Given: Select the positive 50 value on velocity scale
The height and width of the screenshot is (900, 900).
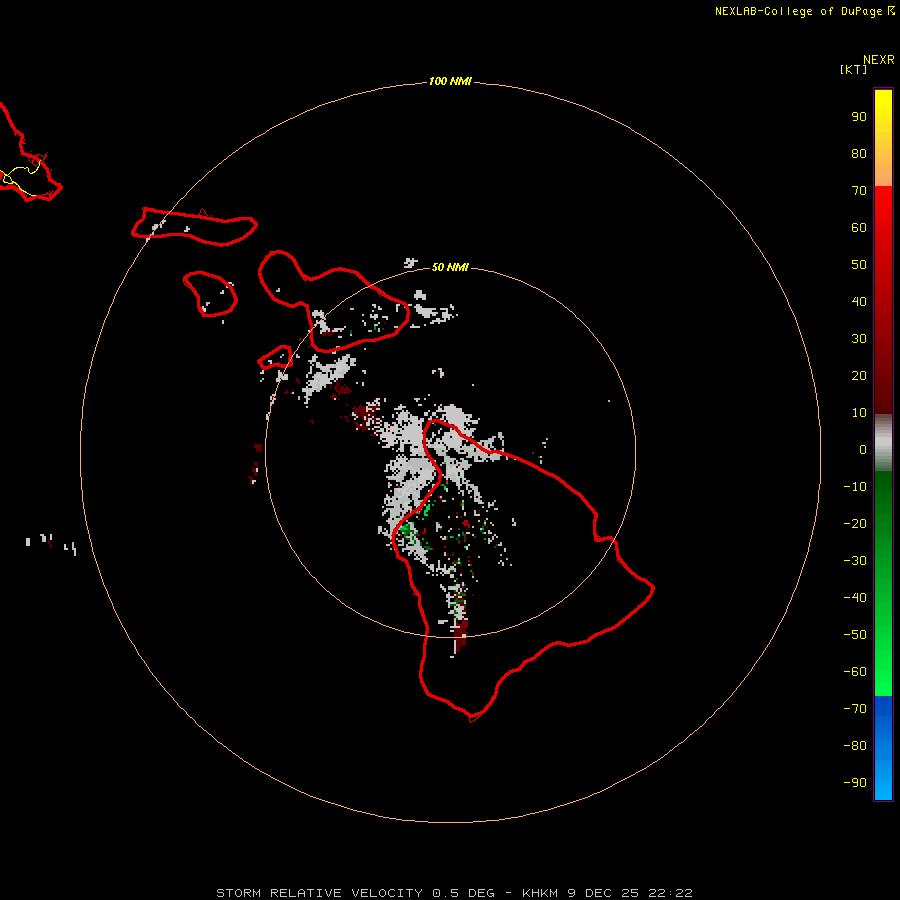Looking at the screenshot, I should tap(859, 265).
